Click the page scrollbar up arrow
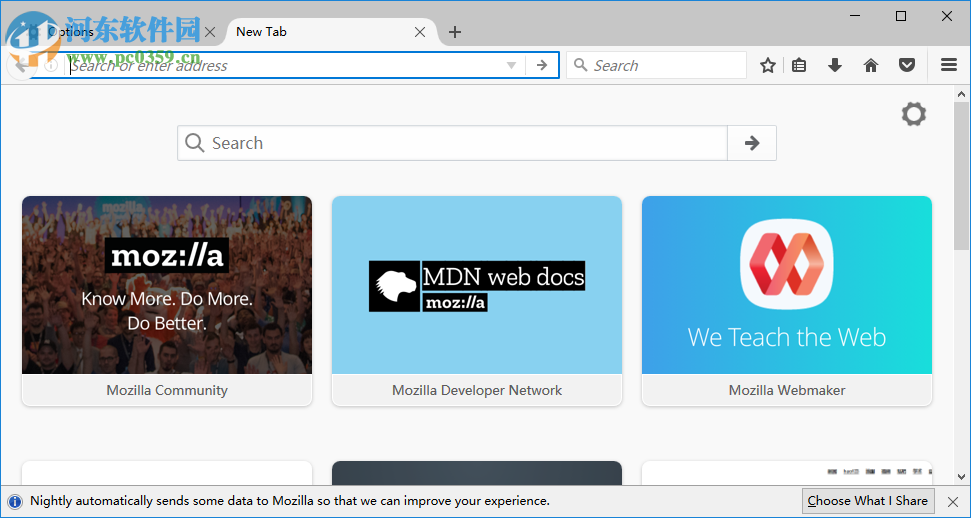The image size is (971, 518). click(961, 94)
